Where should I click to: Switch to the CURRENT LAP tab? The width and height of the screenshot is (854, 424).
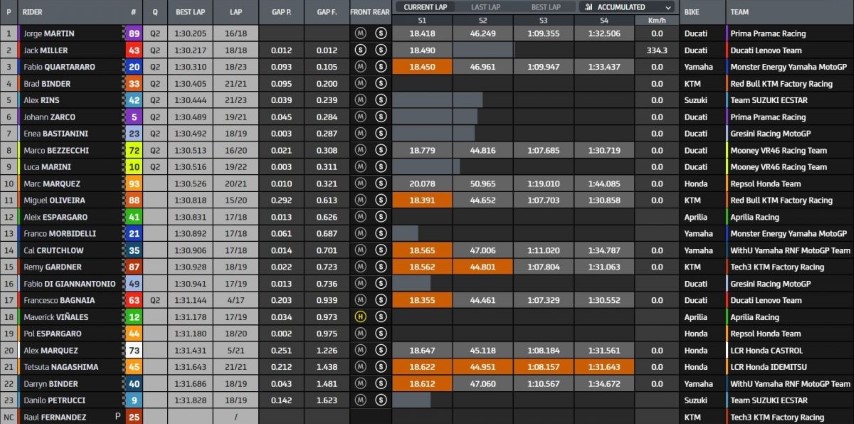[425, 7]
